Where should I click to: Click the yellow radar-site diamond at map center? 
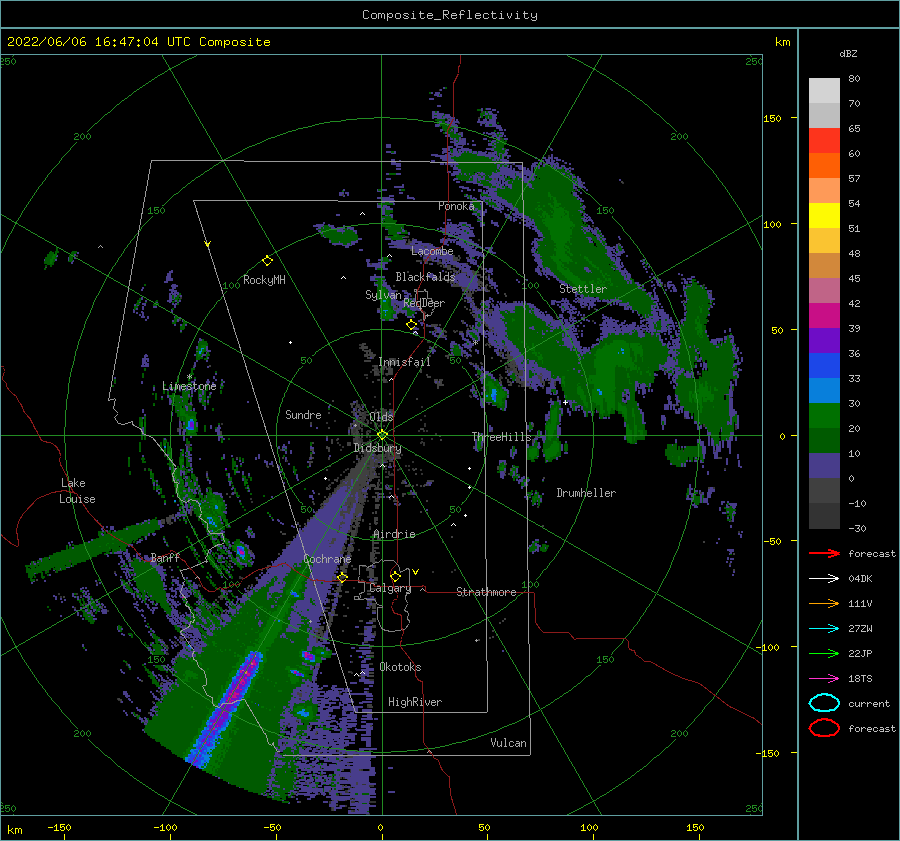pyautogui.click(x=382, y=435)
